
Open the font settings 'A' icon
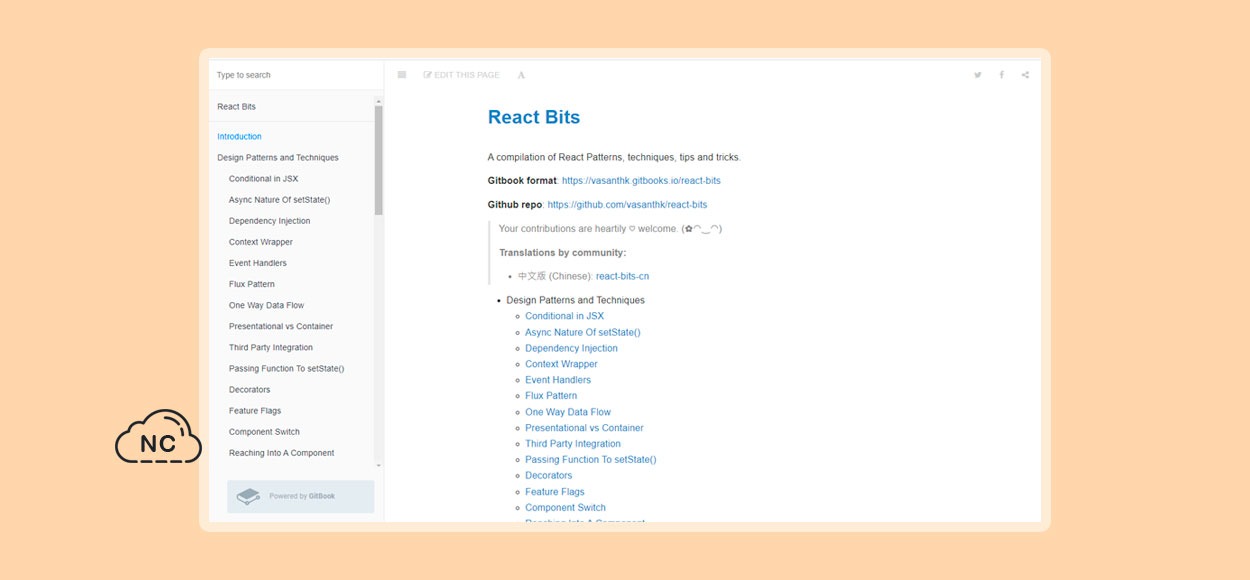(x=521, y=75)
